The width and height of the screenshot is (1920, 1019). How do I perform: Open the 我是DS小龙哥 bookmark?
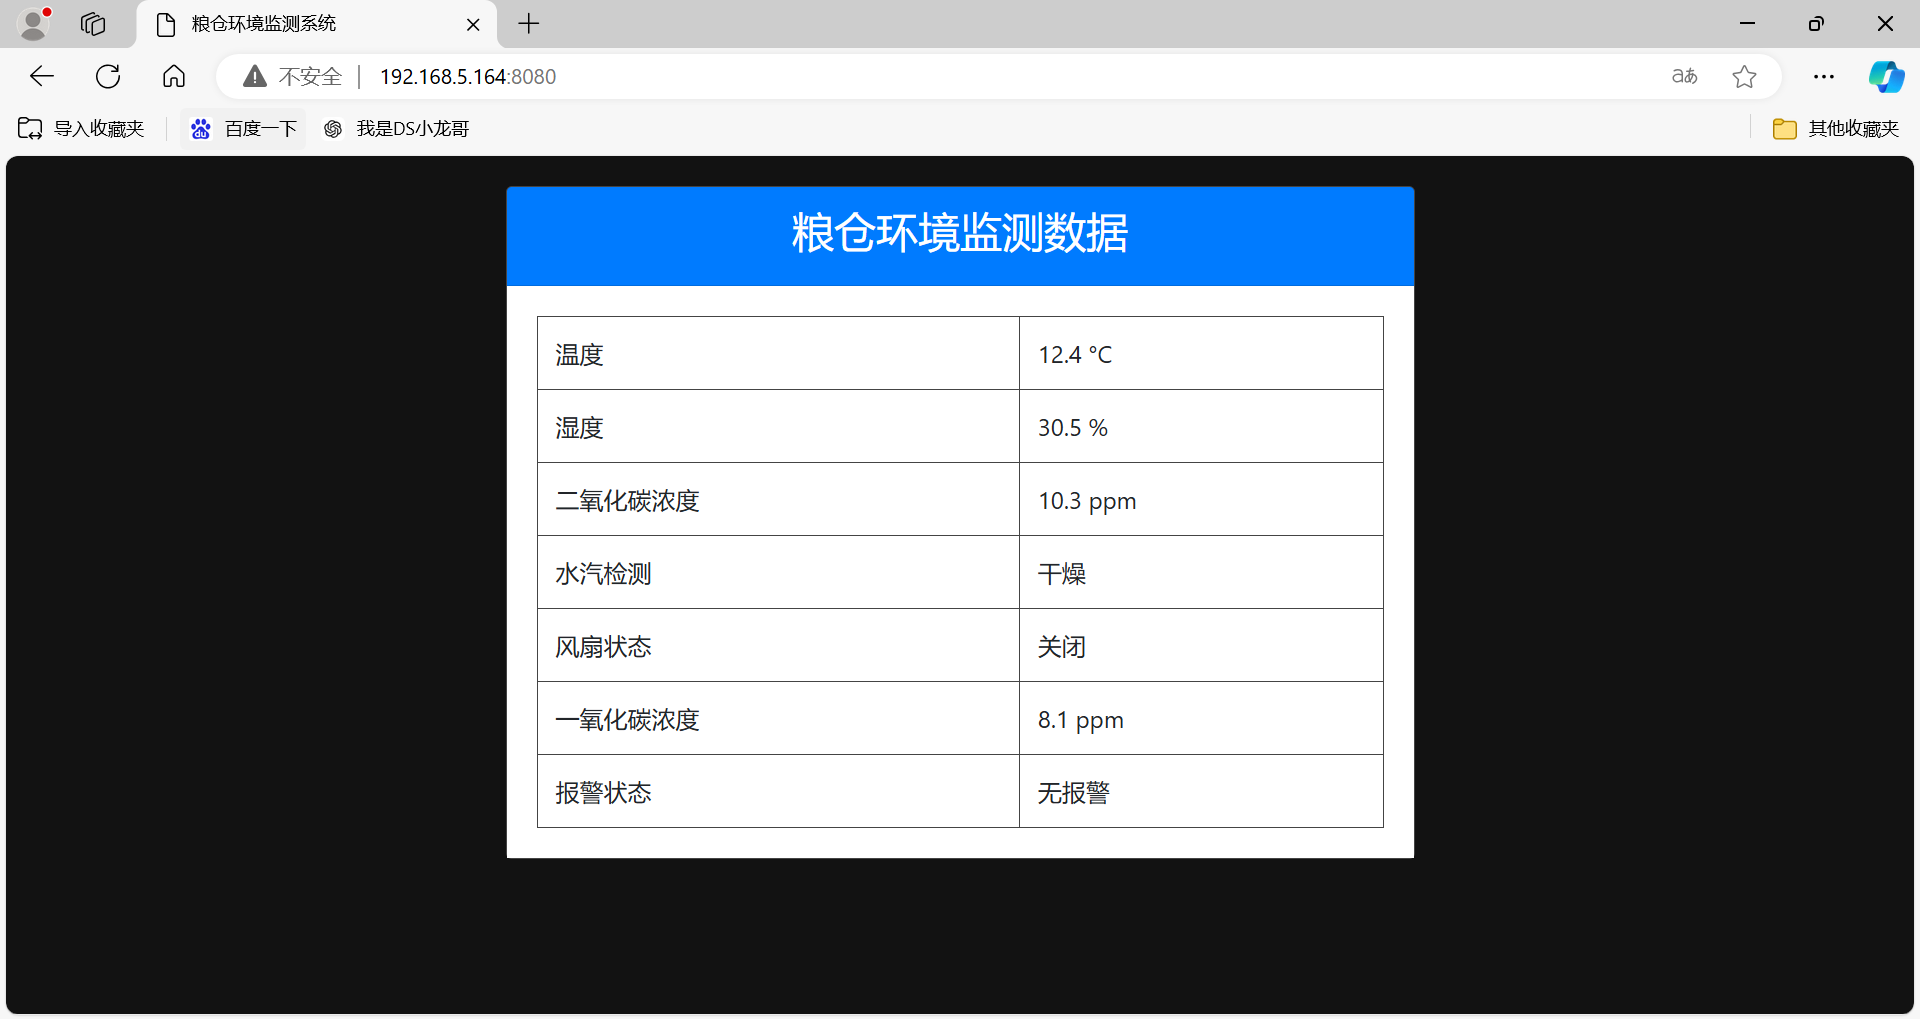[x=397, y=128]
